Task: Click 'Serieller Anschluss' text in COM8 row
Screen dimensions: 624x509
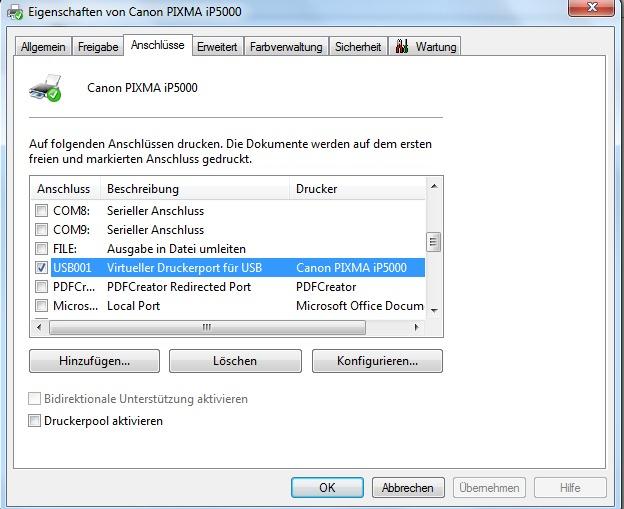Action: 156,211
